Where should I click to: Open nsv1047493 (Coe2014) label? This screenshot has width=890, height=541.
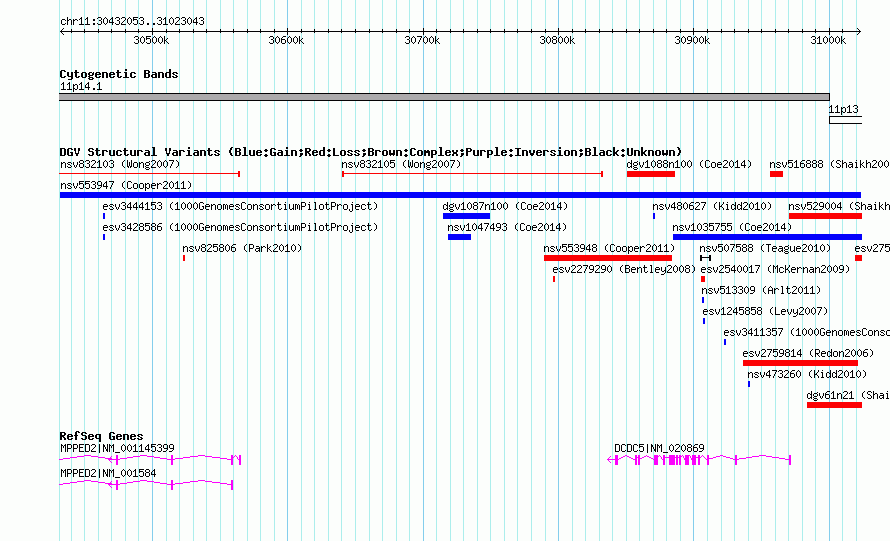[x=507, y=227]
